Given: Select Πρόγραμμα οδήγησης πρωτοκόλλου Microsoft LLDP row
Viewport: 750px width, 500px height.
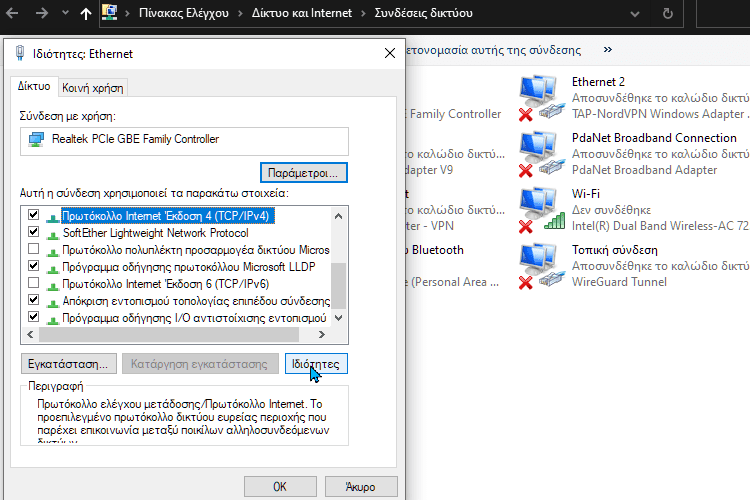Looking at the screenshot, I should (188, 267).
